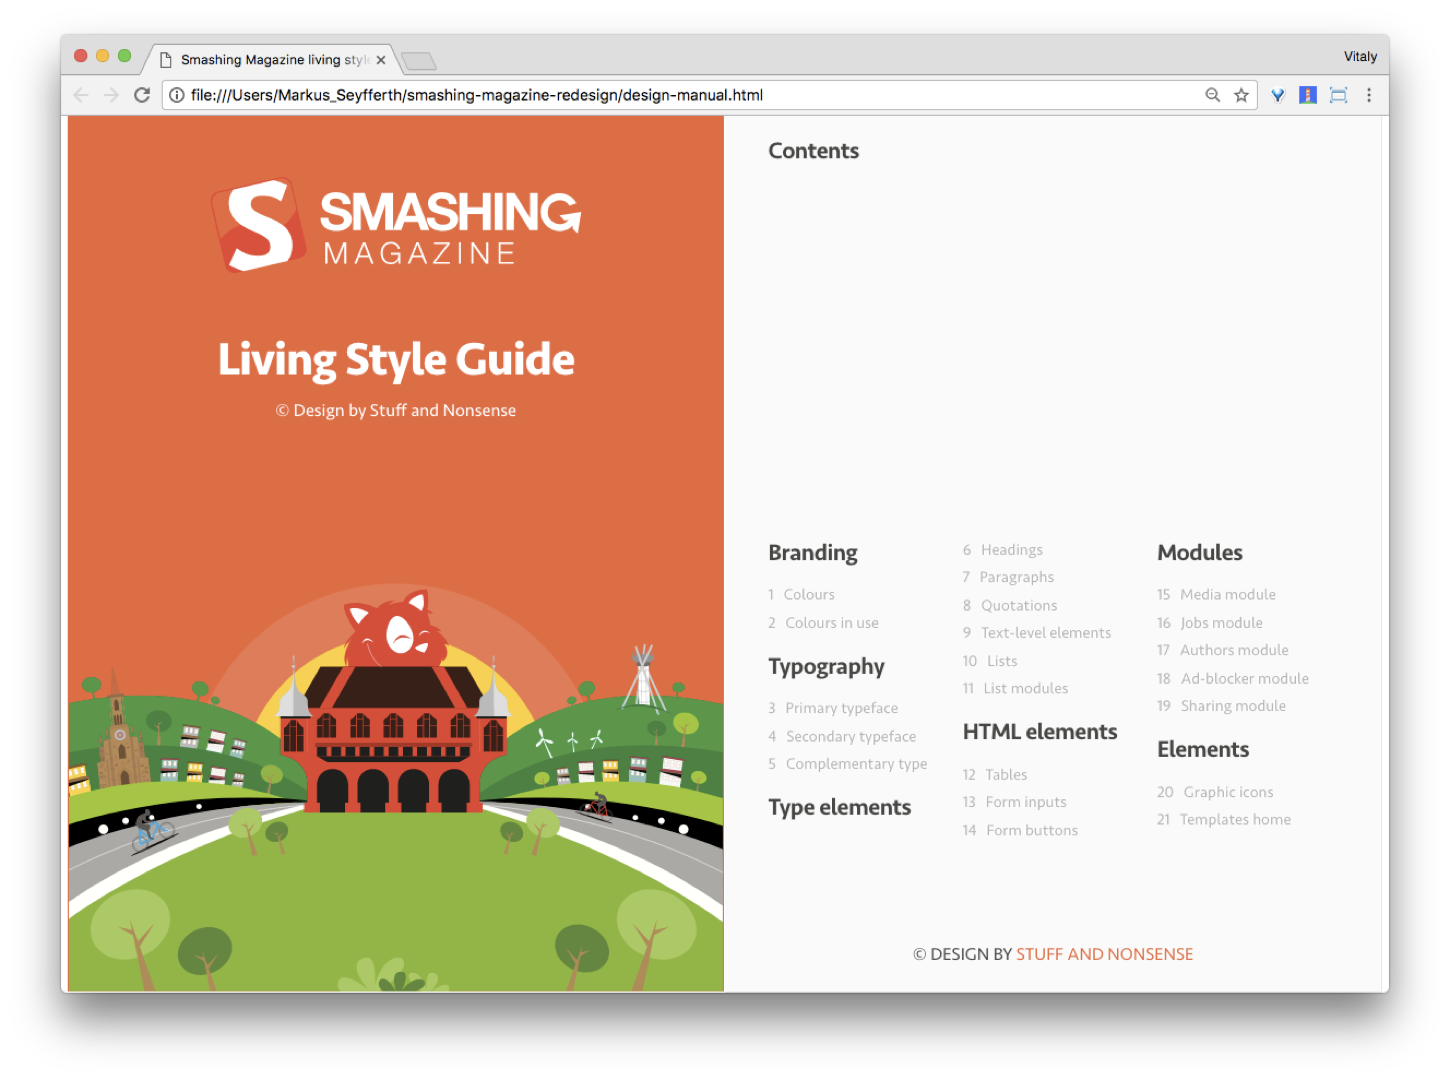Open the Graphic icons link
Screen dimensions: 1450x1080
(x=1227, y=792)
